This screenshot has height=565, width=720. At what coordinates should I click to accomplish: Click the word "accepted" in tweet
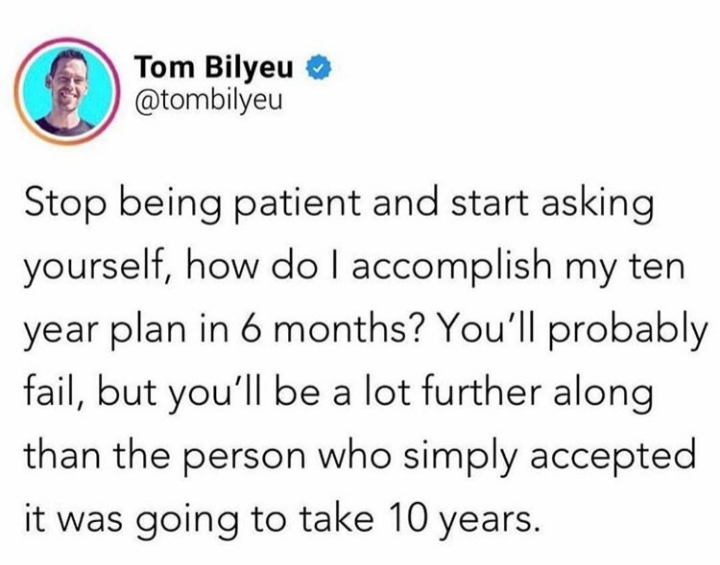pyautogui.click(x=613, y=458)
